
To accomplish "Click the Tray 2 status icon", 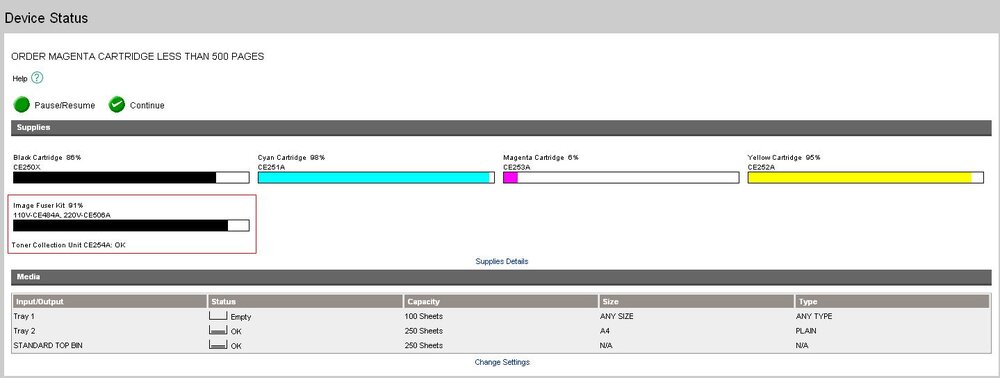I will pos(218,330).
